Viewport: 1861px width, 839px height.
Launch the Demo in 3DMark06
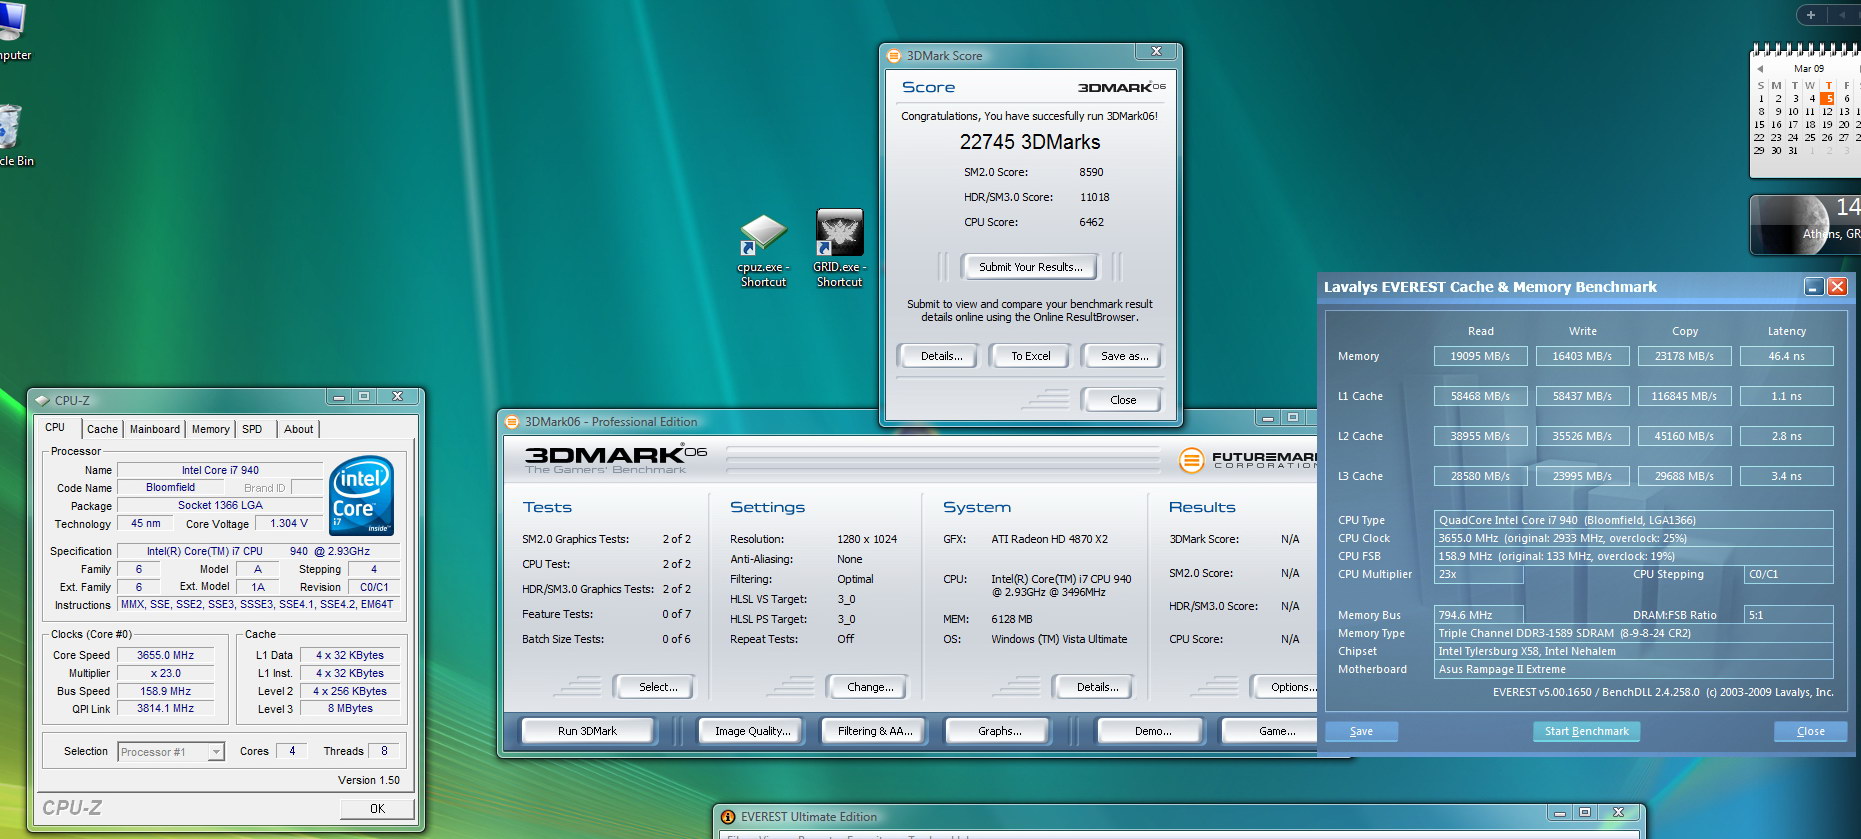[1152, 731]
